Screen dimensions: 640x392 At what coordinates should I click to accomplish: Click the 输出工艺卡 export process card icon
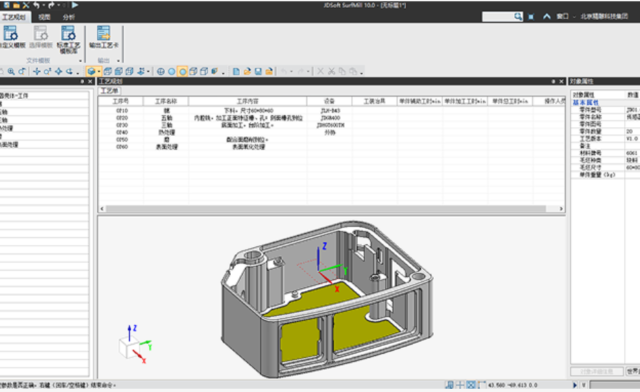coord(104,33)
